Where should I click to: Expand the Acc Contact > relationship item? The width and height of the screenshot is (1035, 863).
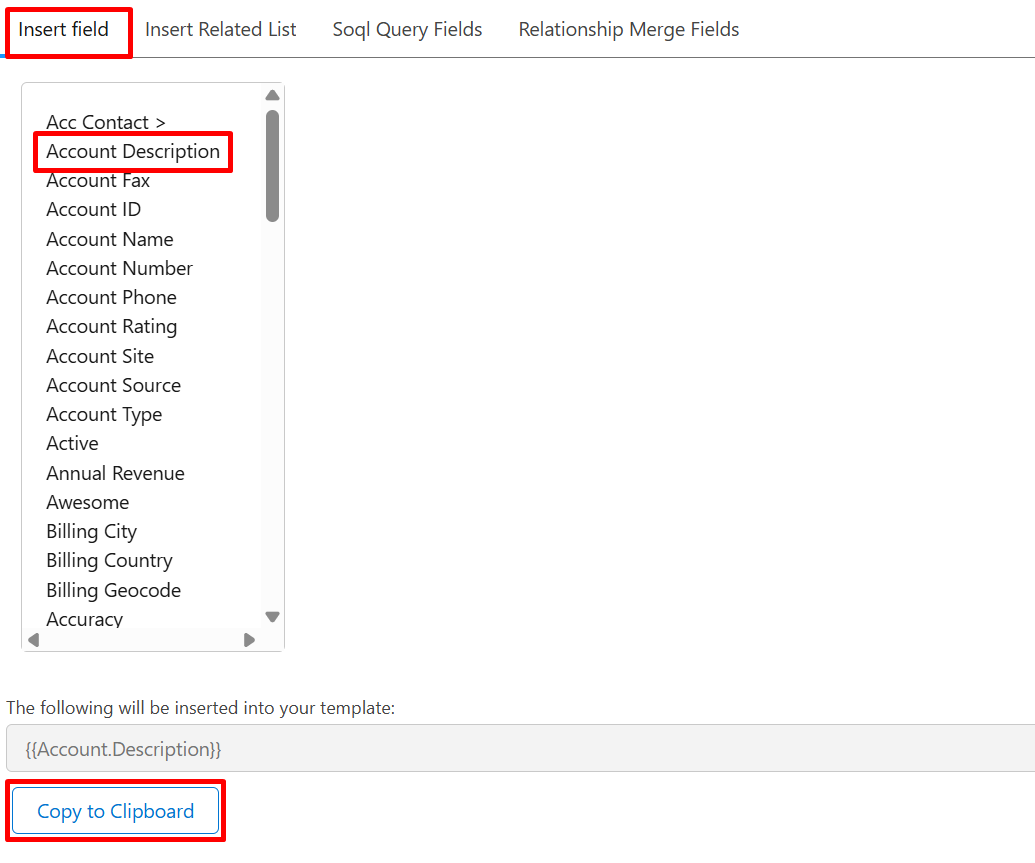click(105, 122)
